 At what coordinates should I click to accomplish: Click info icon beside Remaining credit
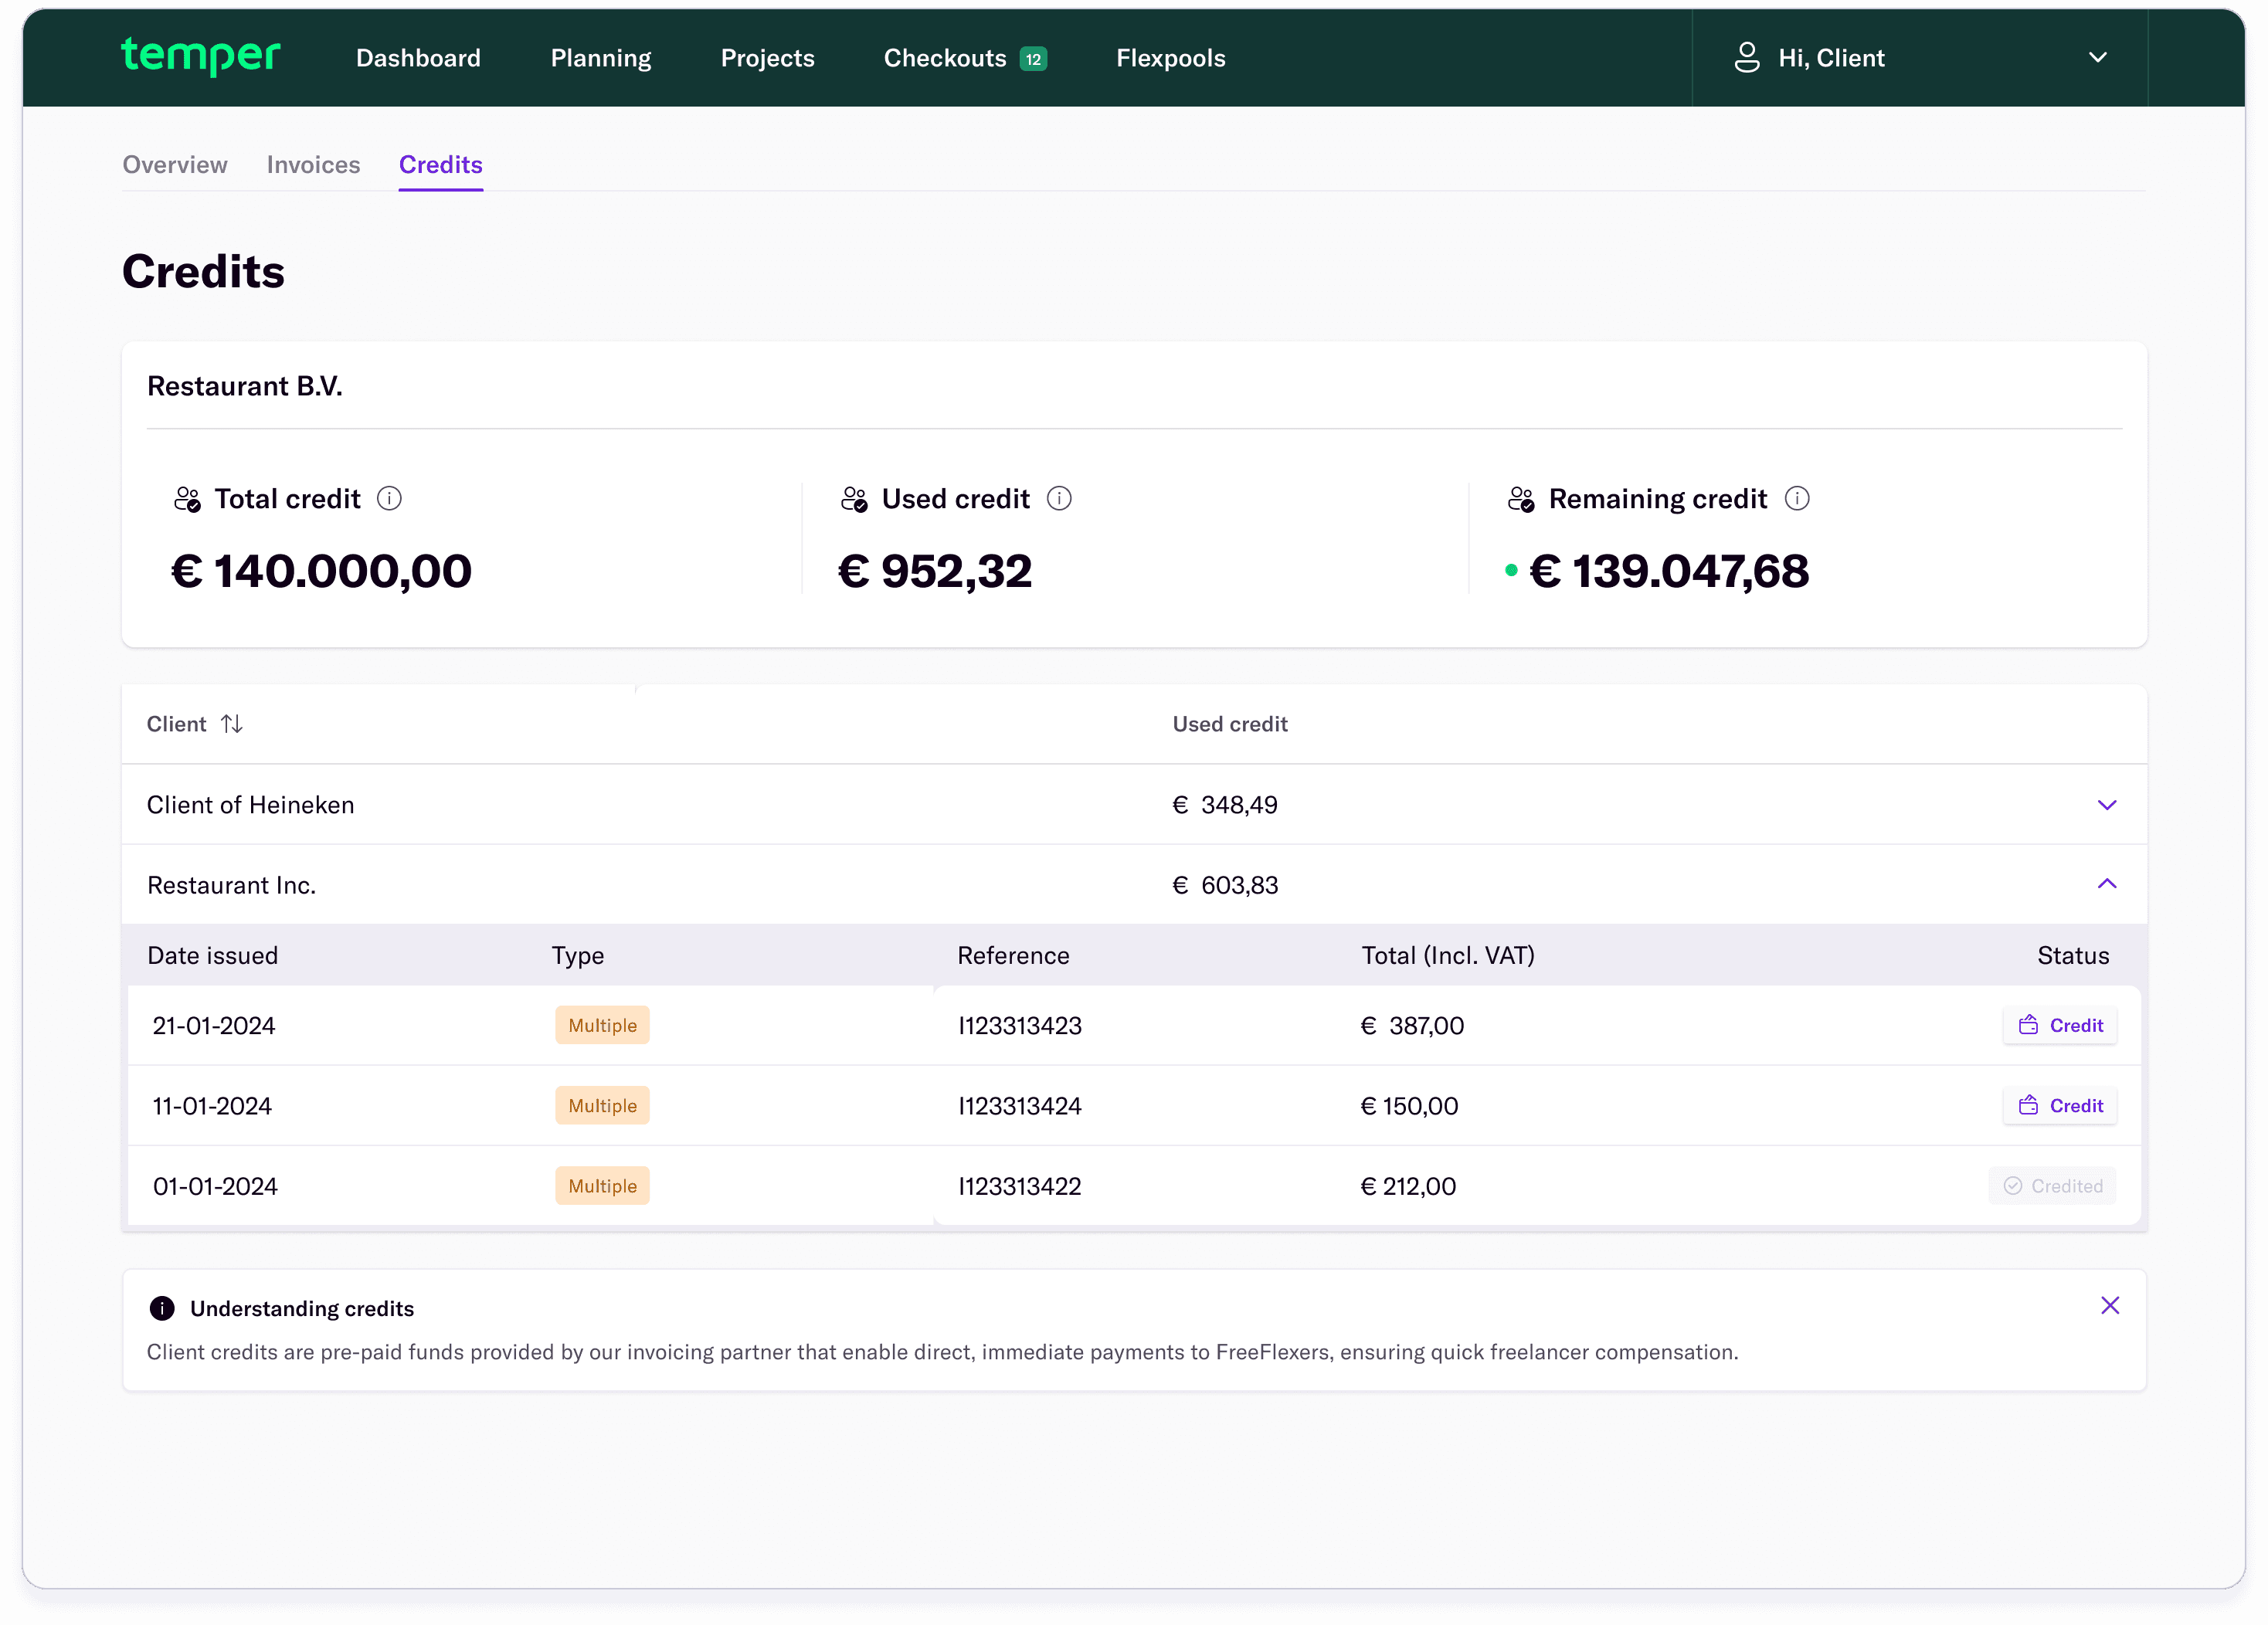click(1797, 498)
